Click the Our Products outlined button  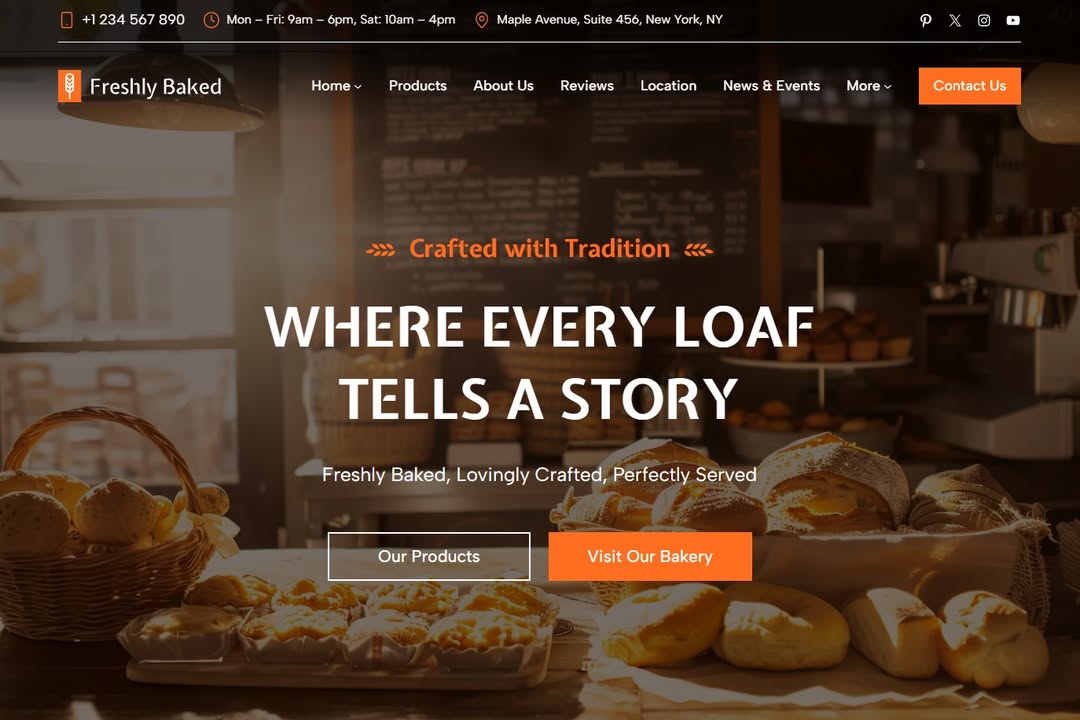pyautogui.click(x=428, y=556)
